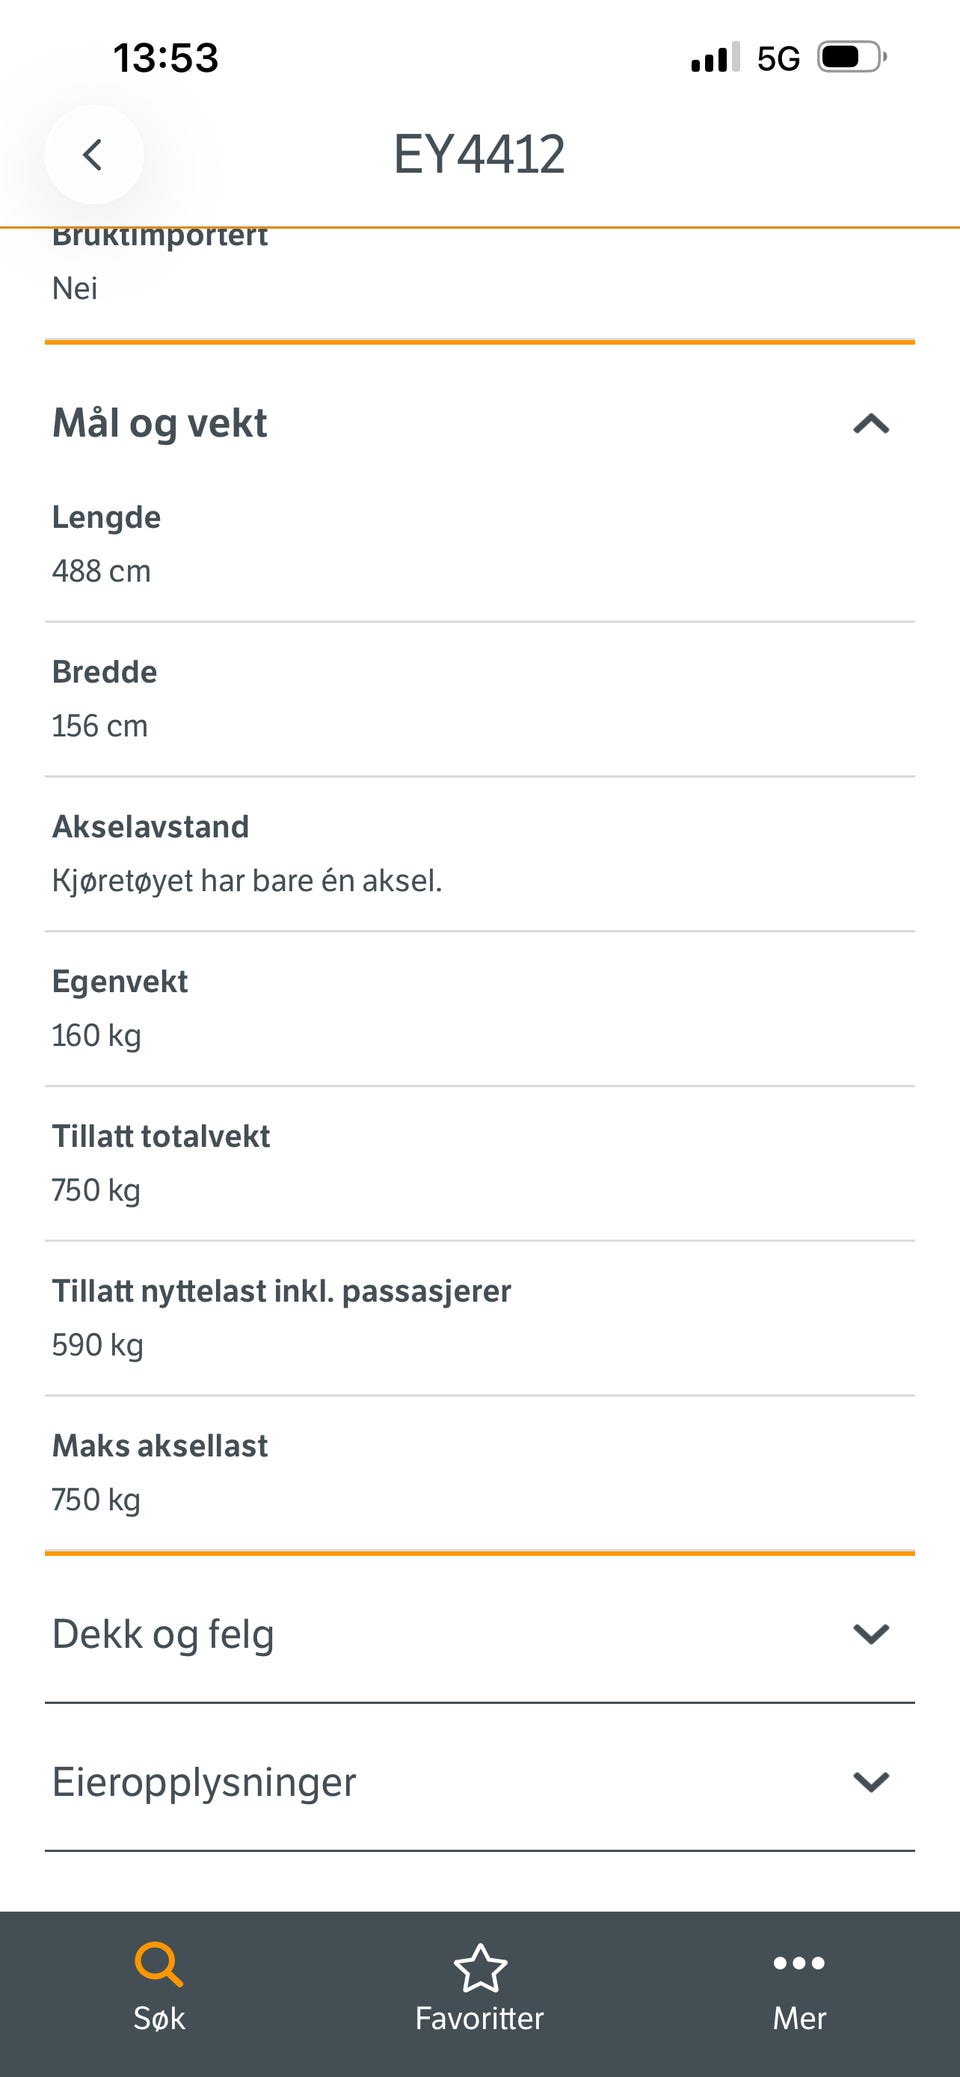Select the Tillatt totalvekt 750 kg row
The width and height of the screenshot is (960, 2077).
(x=480, y=1164)
